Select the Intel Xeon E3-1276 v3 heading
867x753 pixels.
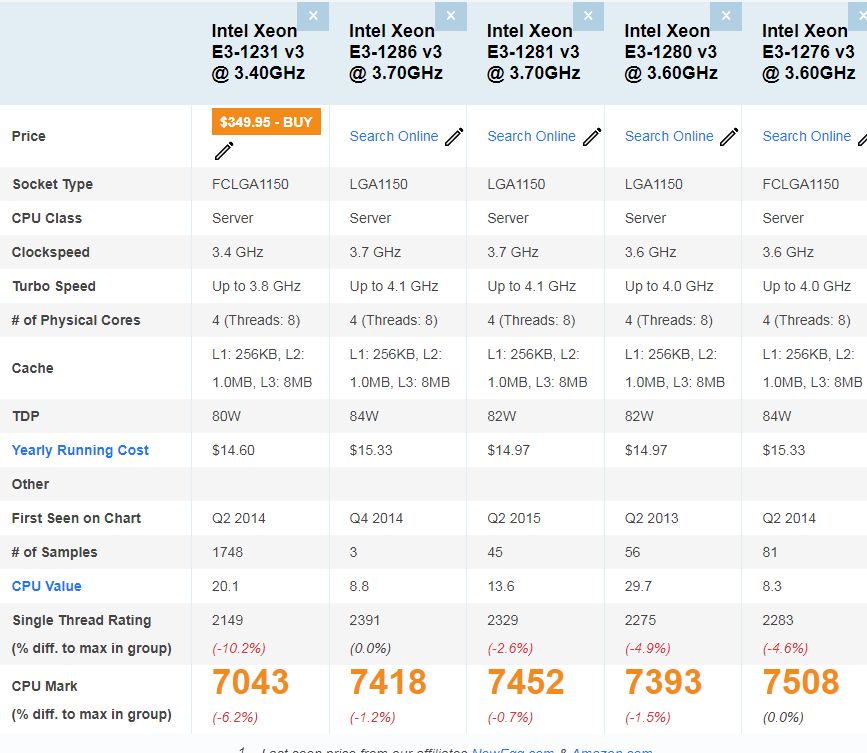[x=809, y=52]
